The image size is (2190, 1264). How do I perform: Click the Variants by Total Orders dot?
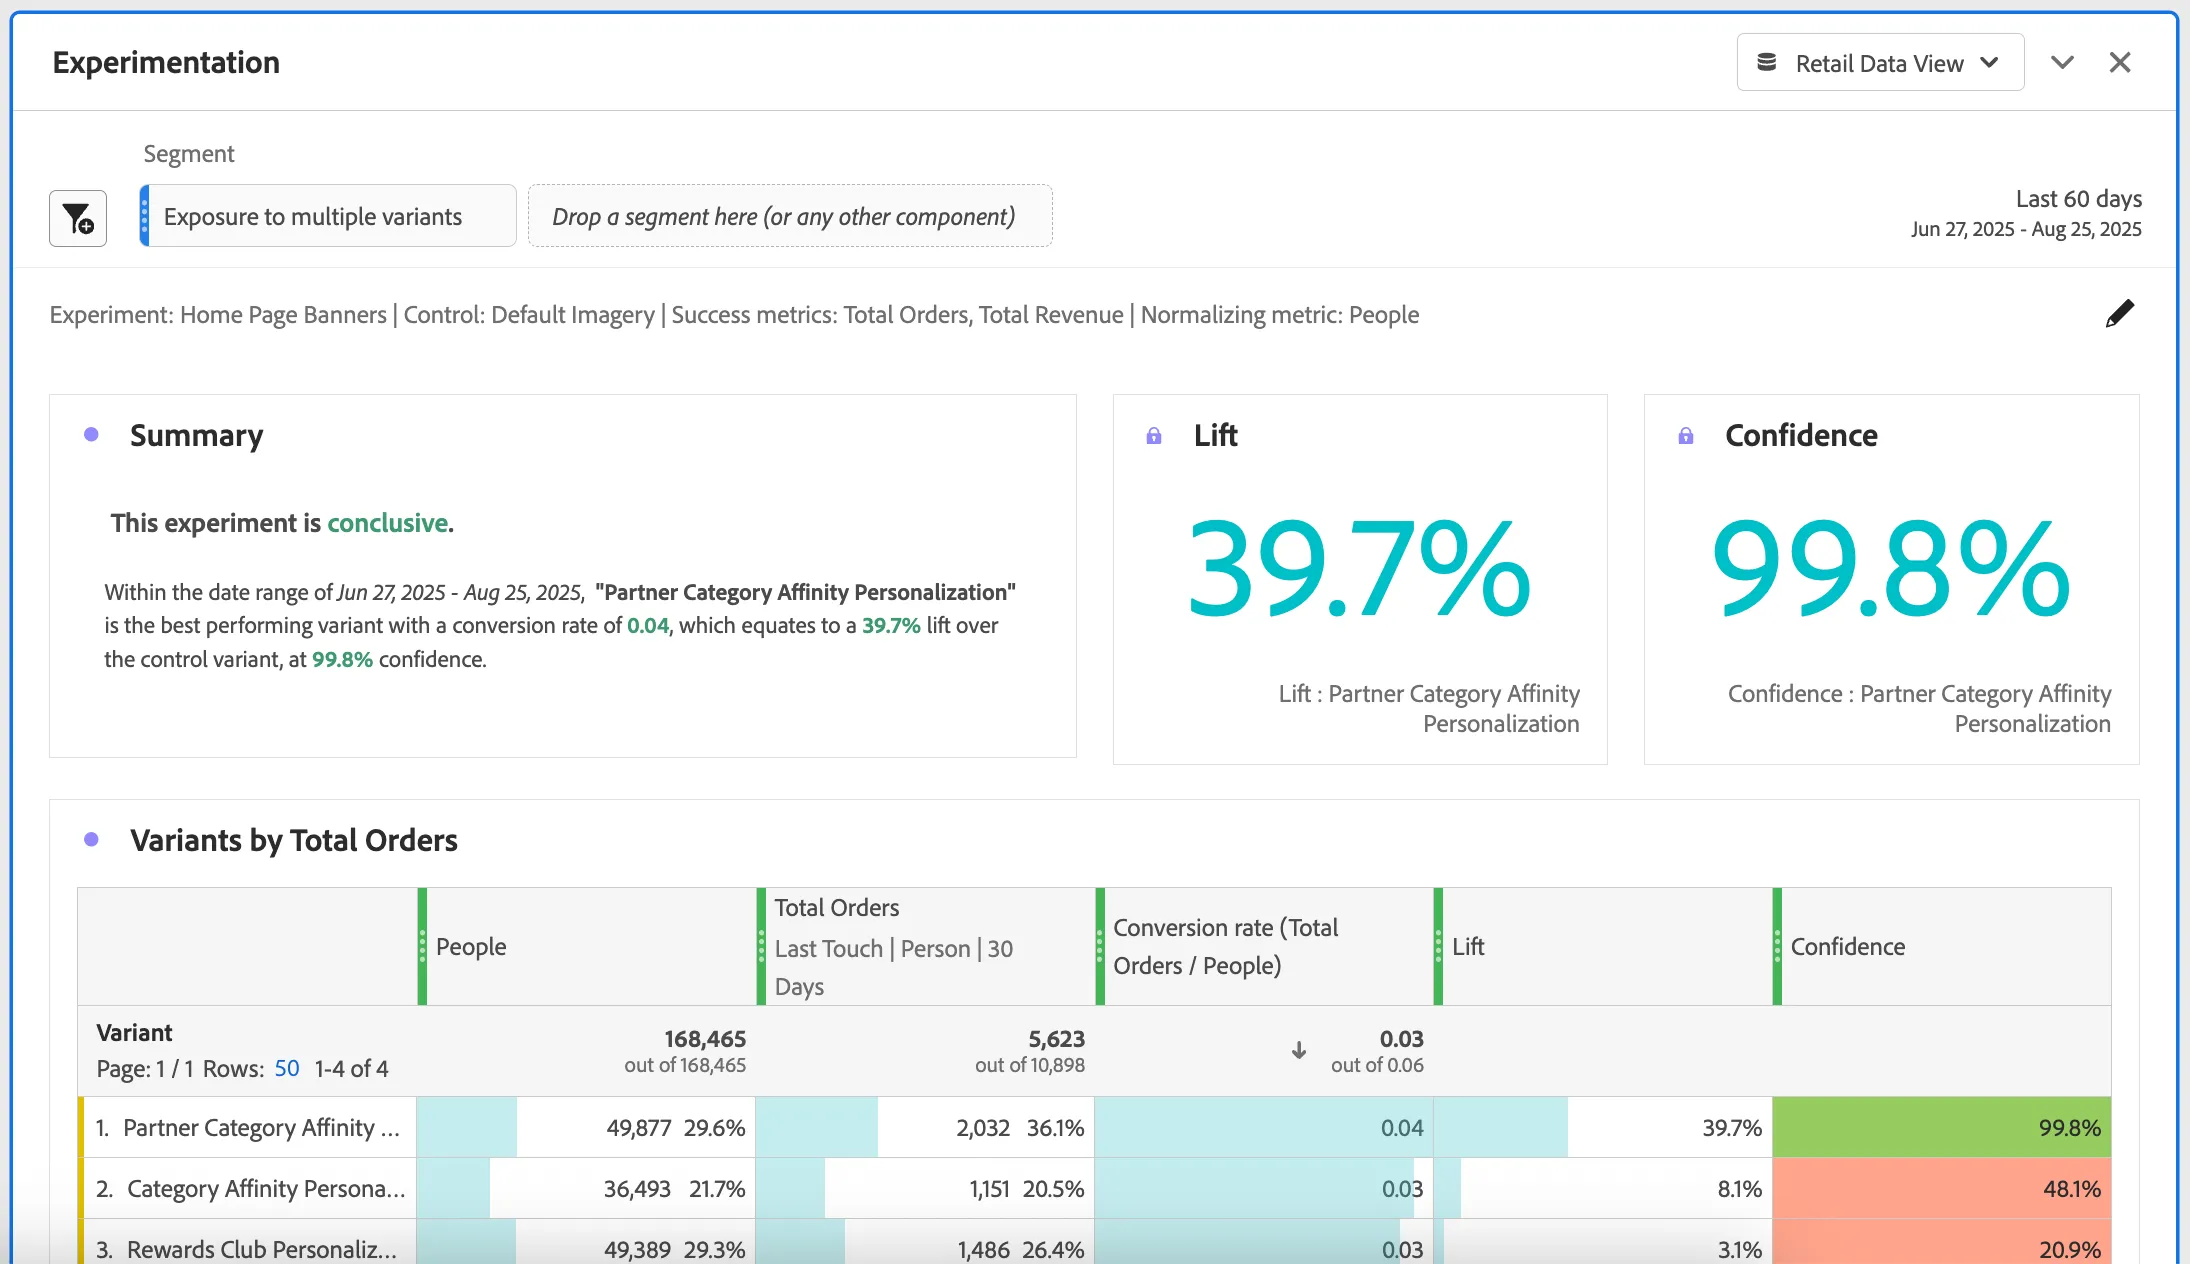point(91,840)
